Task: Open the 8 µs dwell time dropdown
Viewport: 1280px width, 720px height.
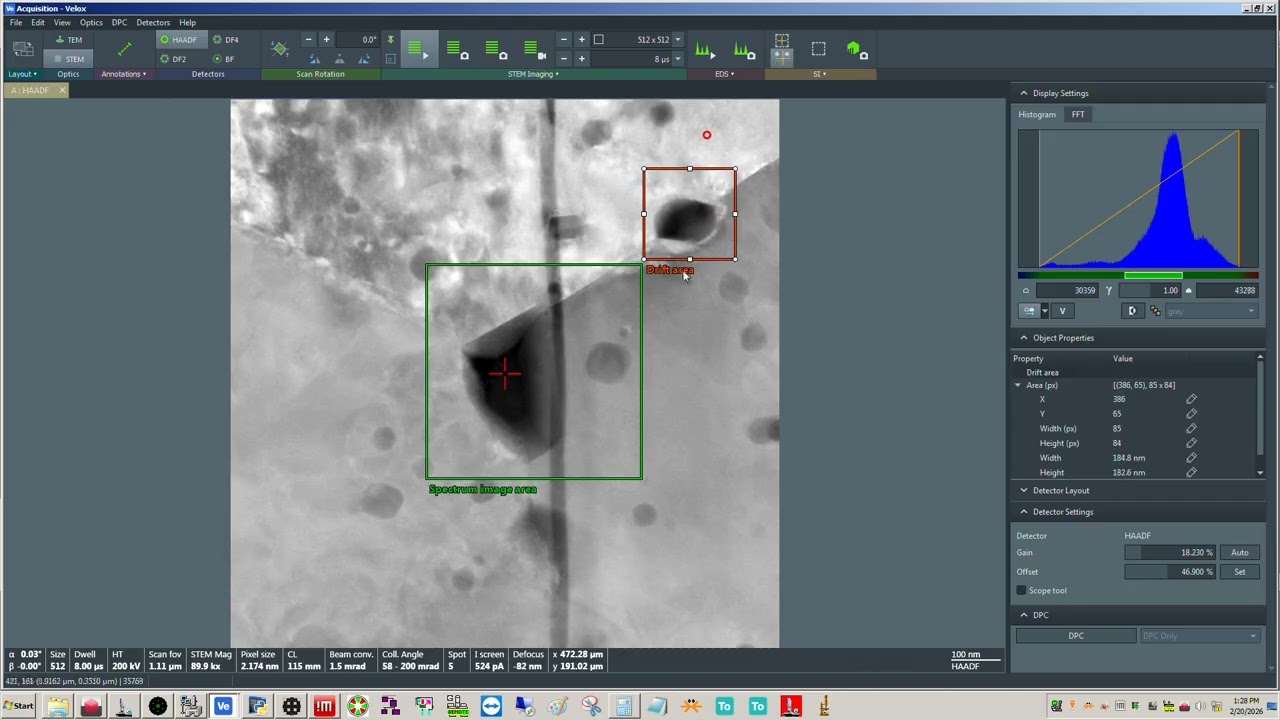Action: pyautogui.click(x=677, y=59)
